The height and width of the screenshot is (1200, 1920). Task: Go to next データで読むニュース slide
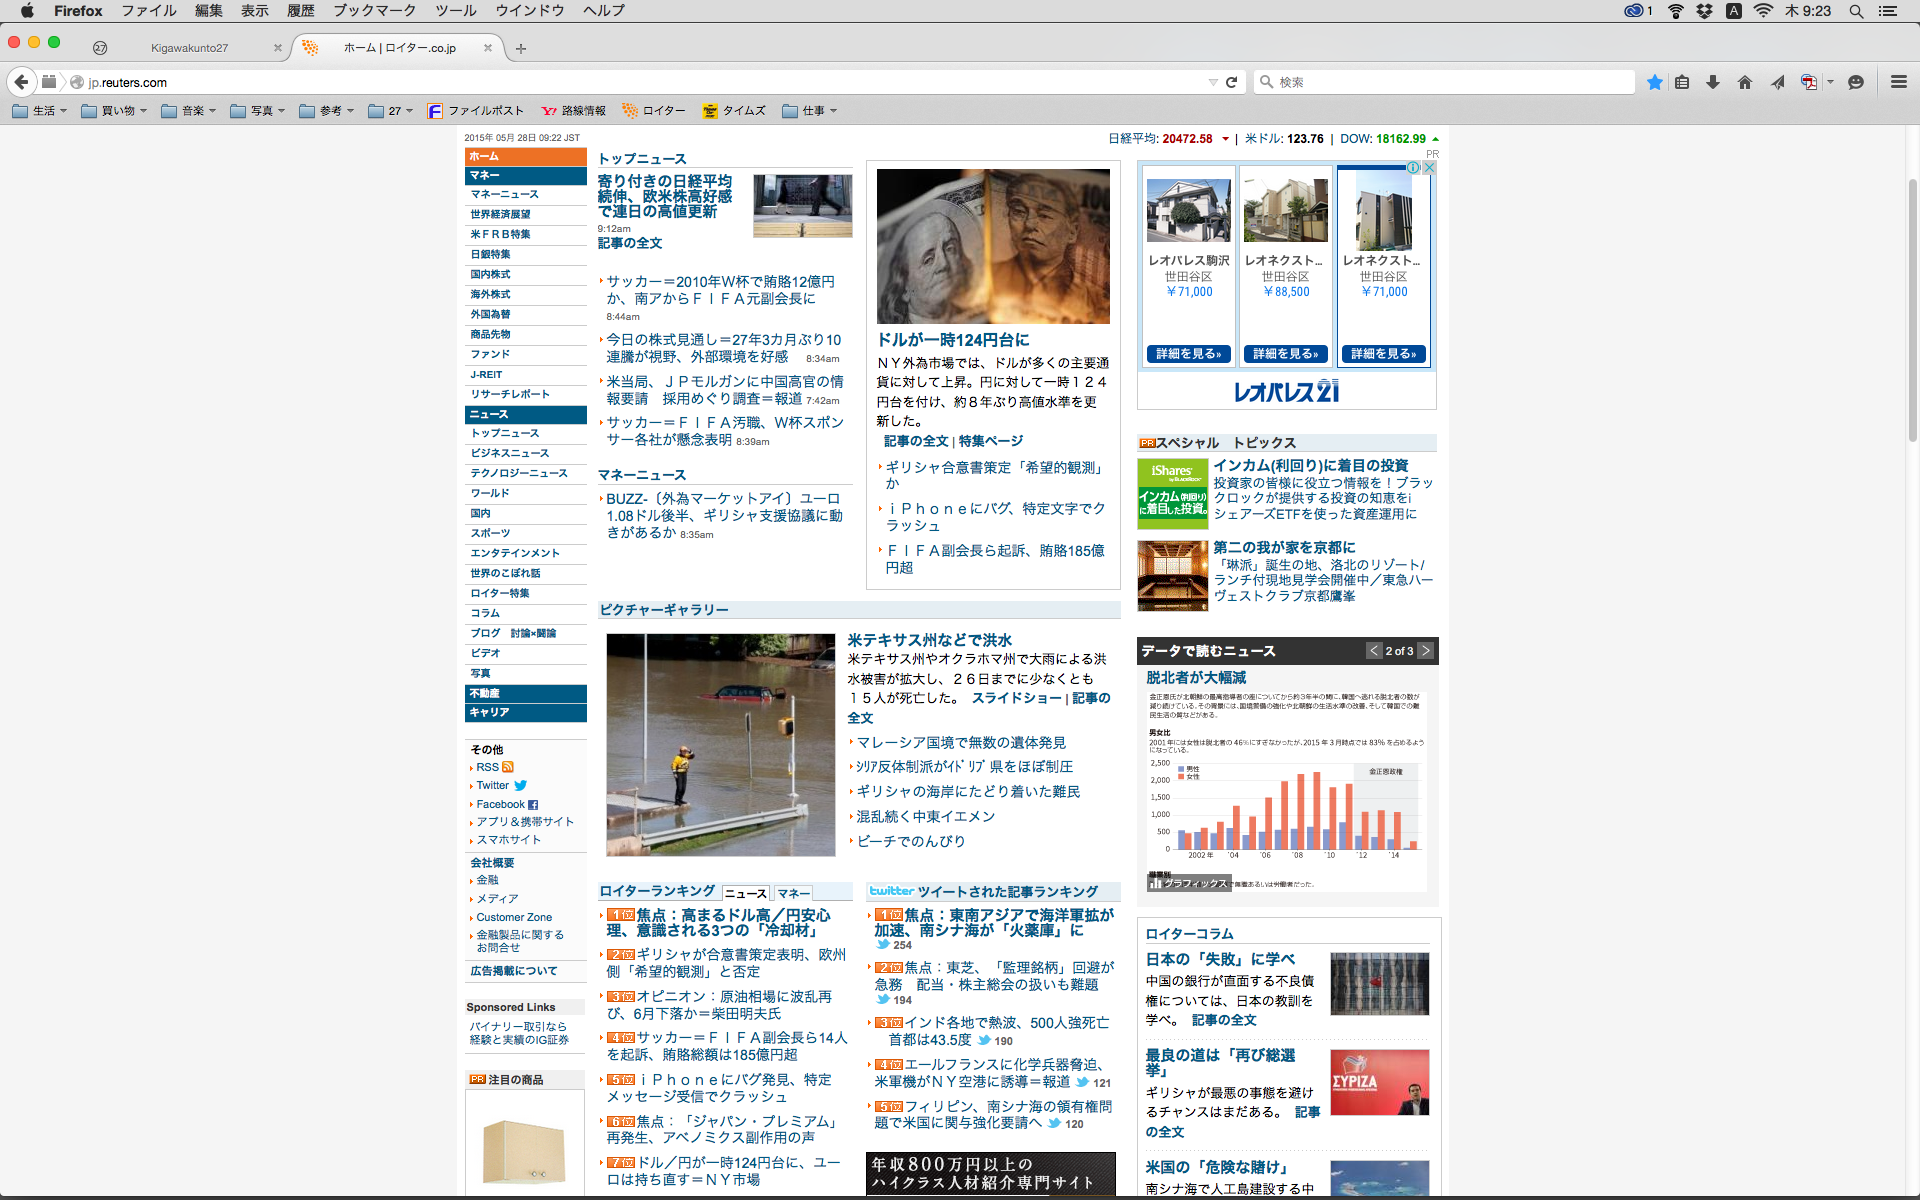[x=1425, y=651]
